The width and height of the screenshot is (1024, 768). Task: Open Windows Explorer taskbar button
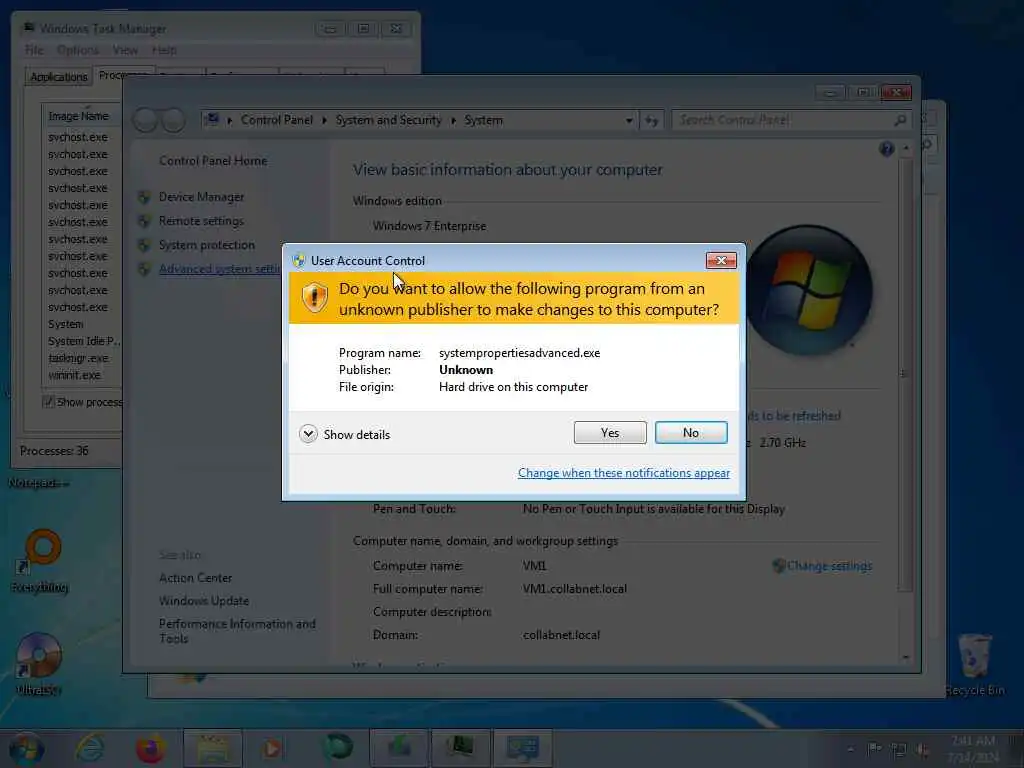pos(213,748)
